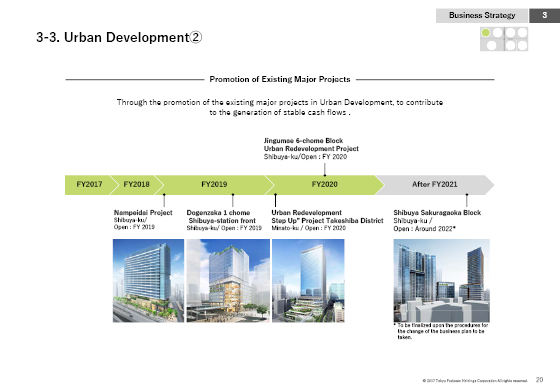Image resolution: width=560 pixels, height=388 pixels.
Task: Open the Dogenzaka 1 chome building image
Action: 228,281
